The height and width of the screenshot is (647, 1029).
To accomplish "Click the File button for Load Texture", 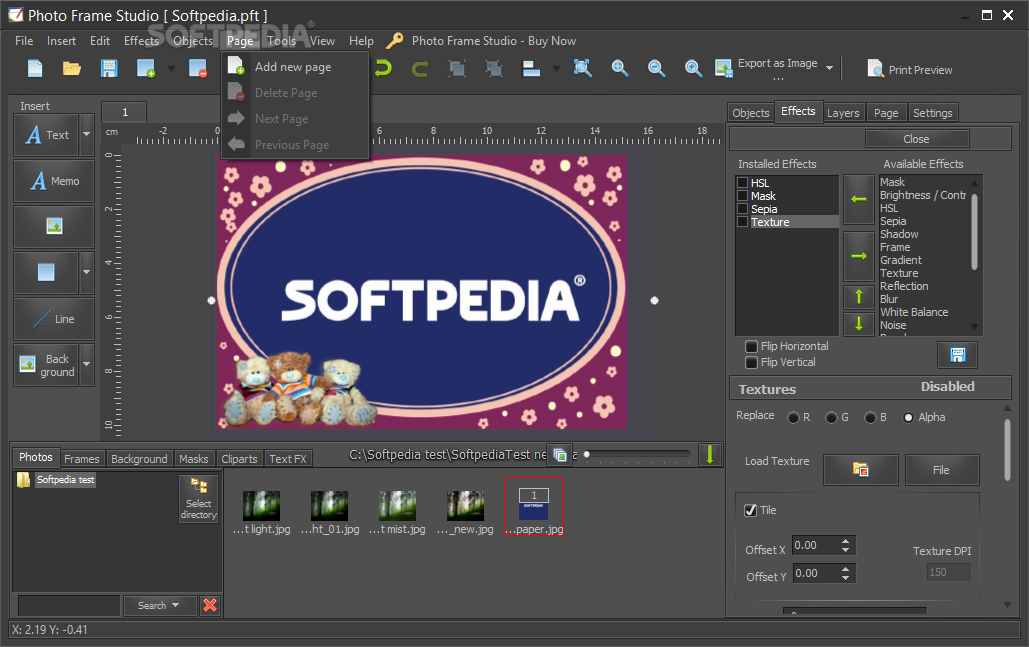I will click(942, 470).
